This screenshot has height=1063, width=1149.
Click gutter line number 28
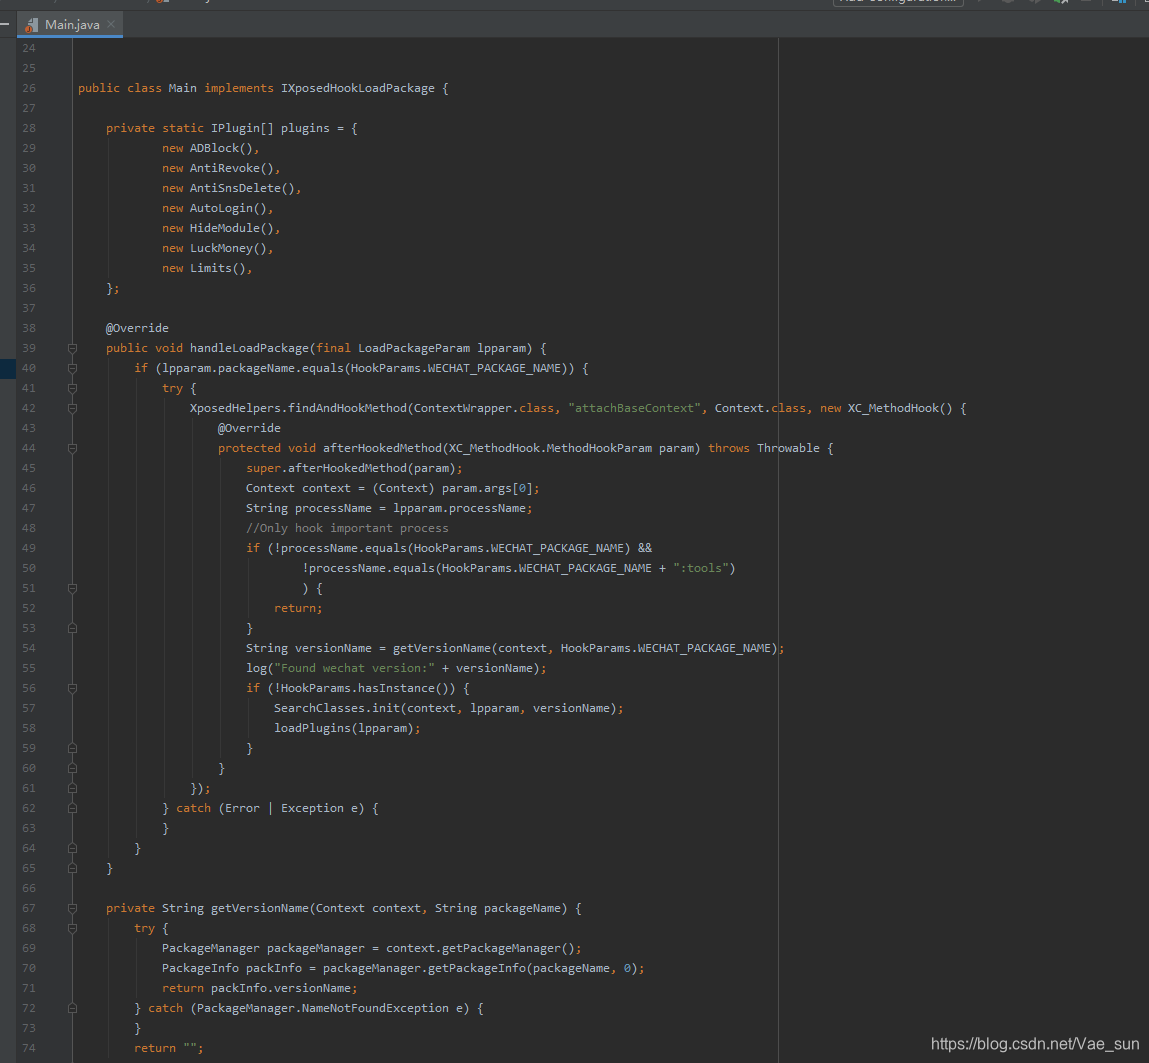click(x=29, y=128)
